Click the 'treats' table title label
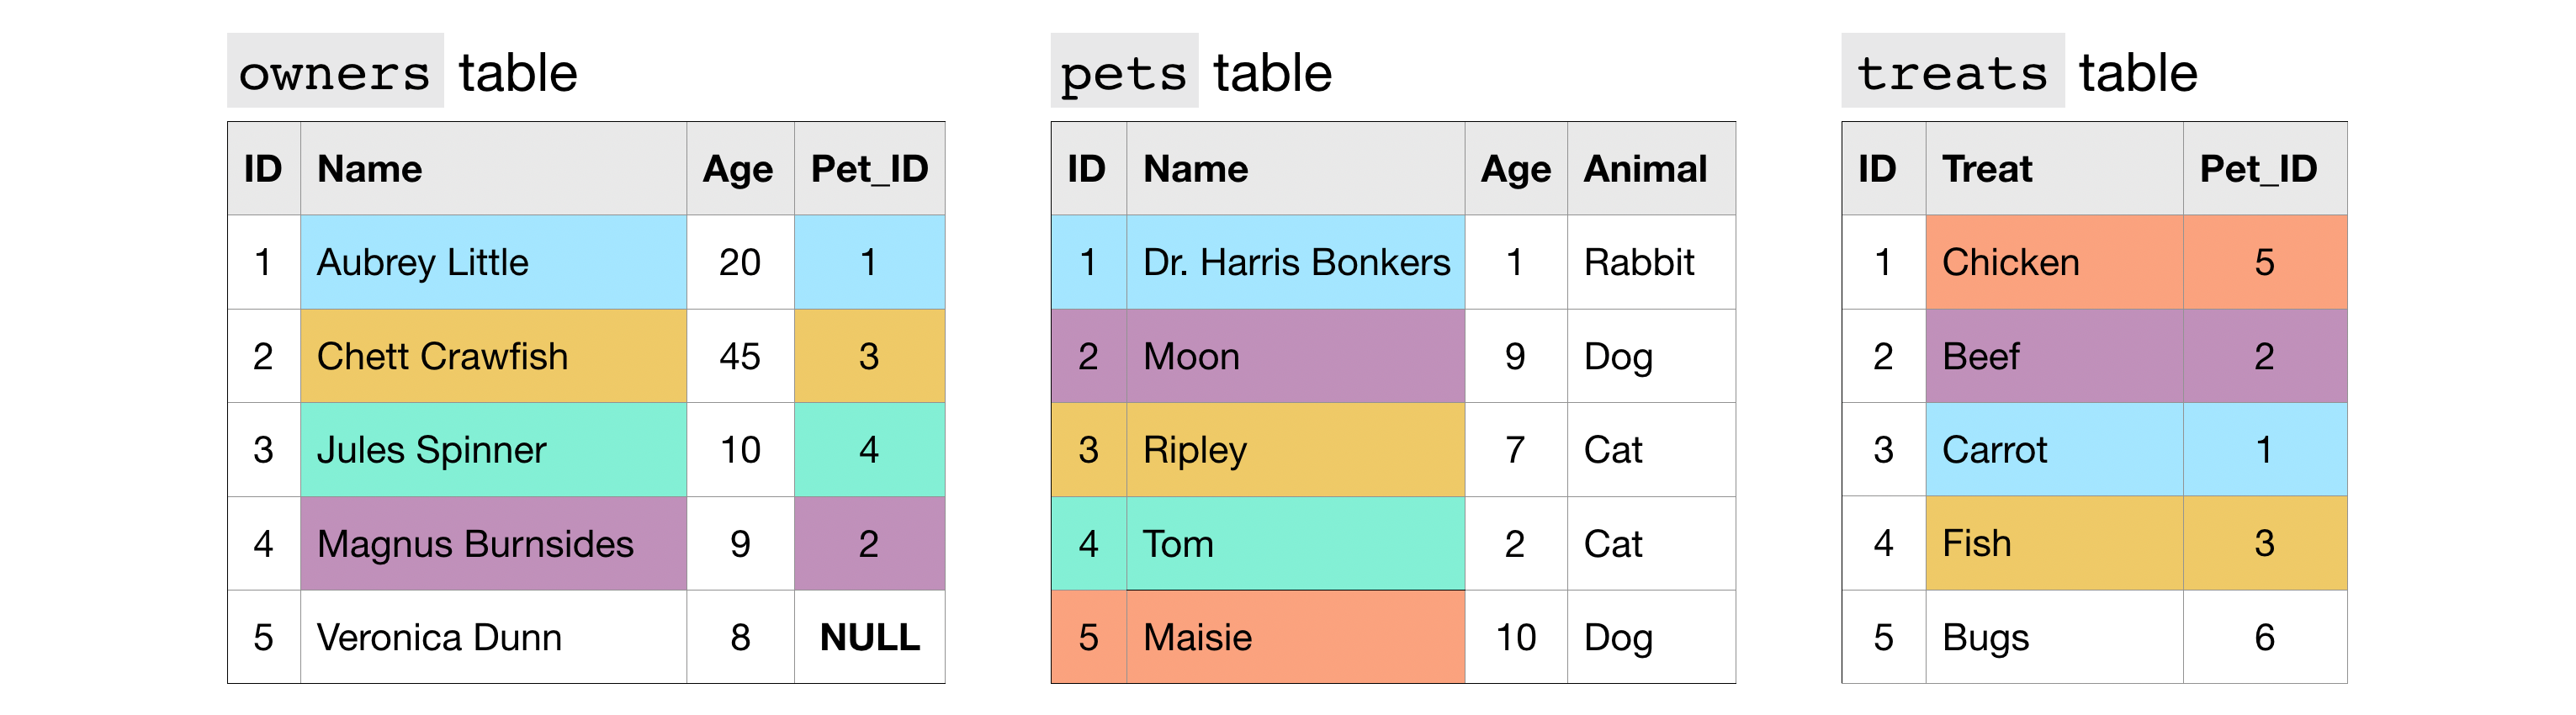Viewport: 2576px width, 715px height. point(1952,73)
